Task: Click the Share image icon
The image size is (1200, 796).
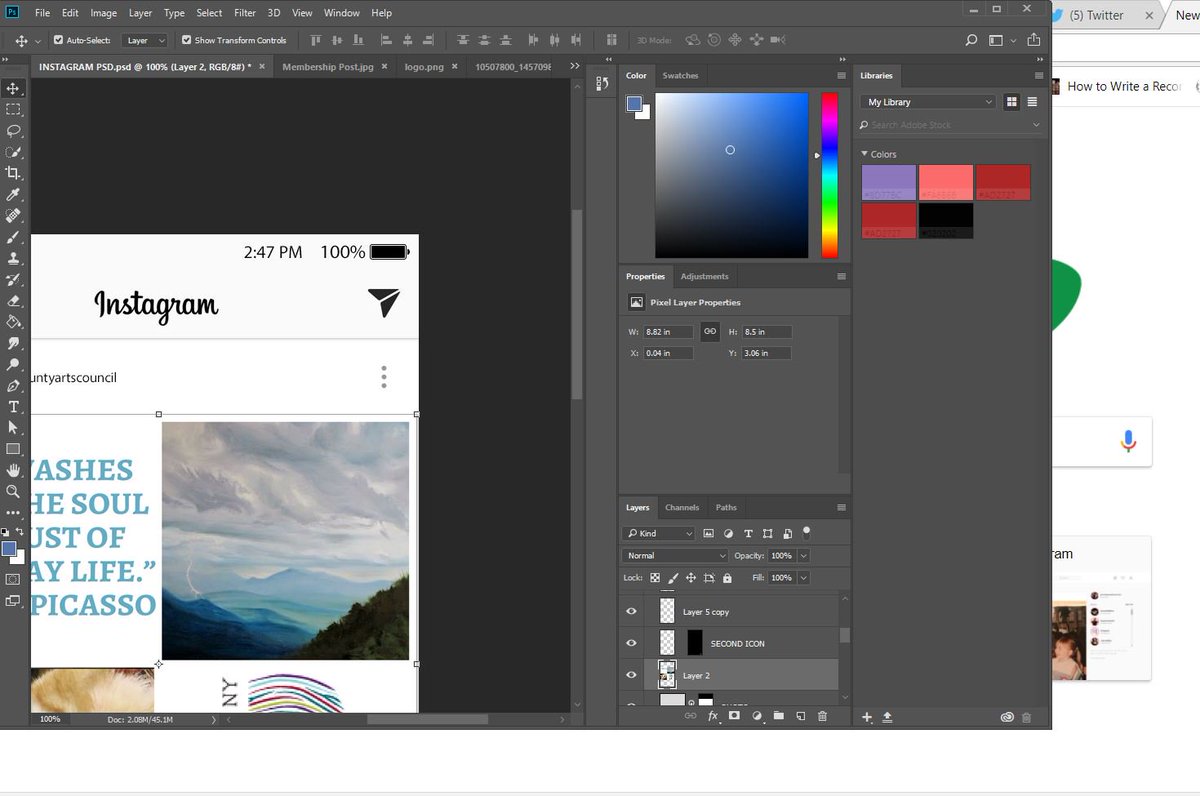Action: [1033, 40]
